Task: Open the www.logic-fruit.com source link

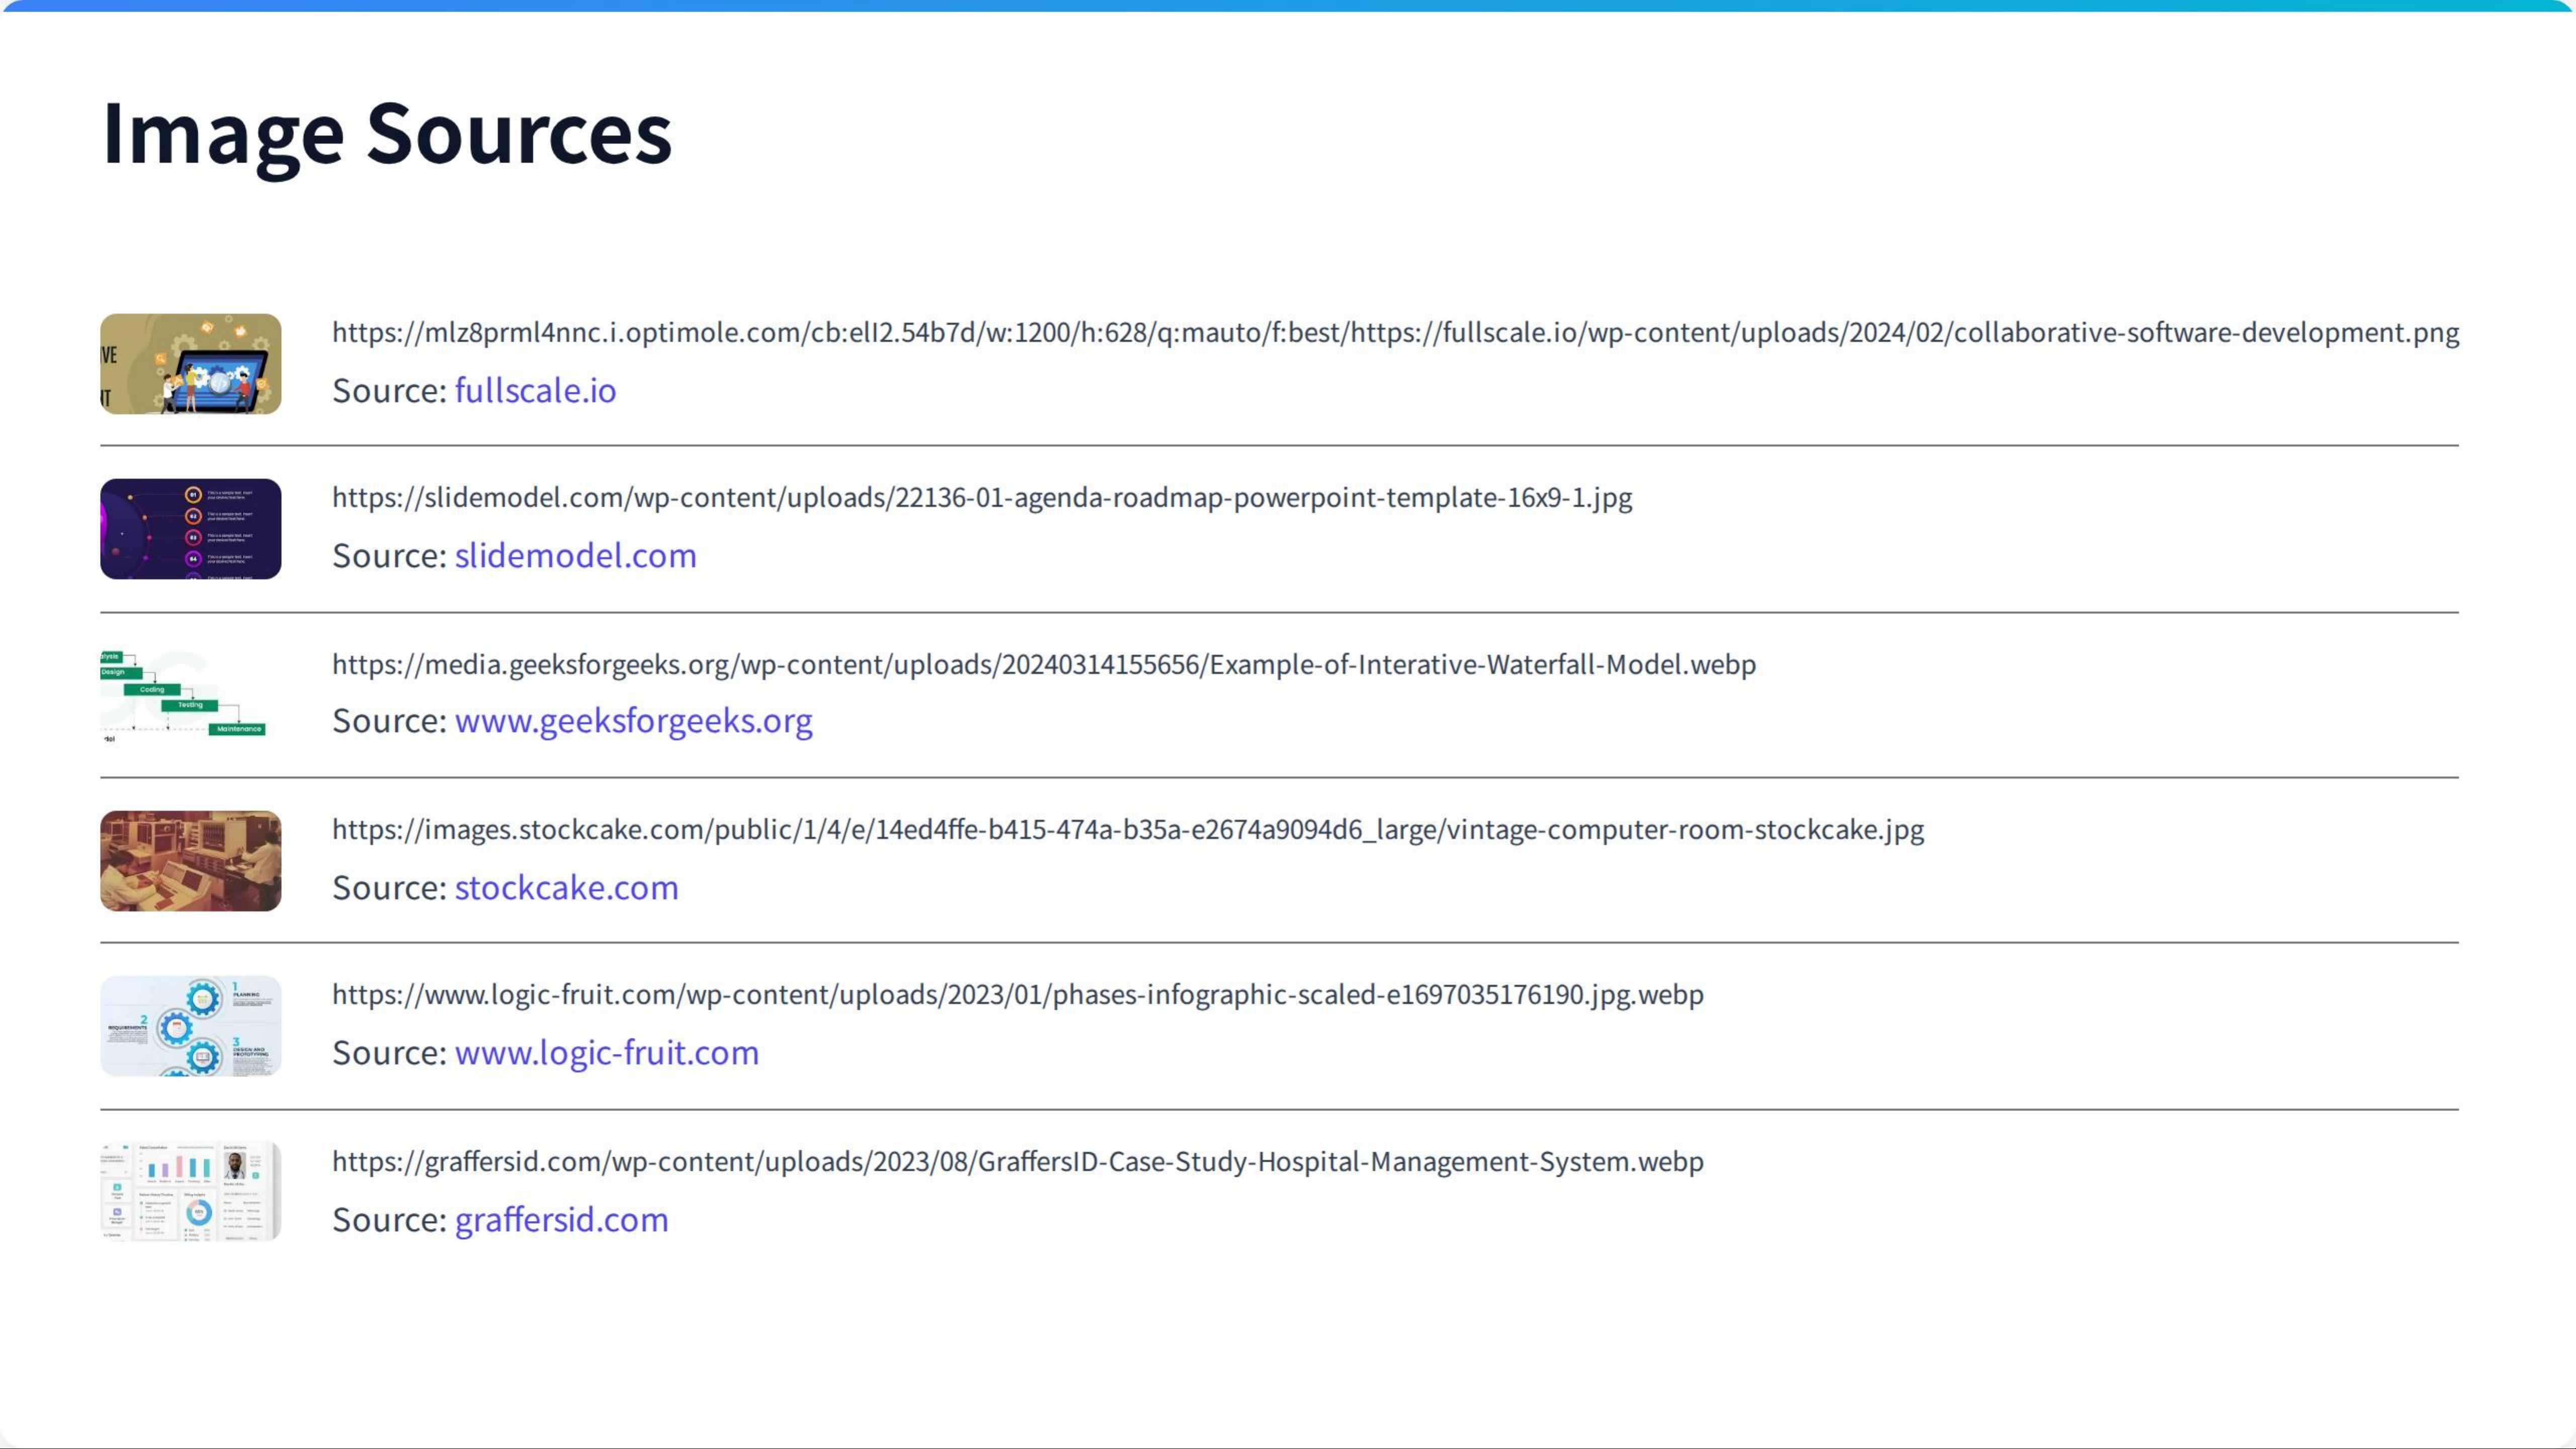Action: point(606,1053)
